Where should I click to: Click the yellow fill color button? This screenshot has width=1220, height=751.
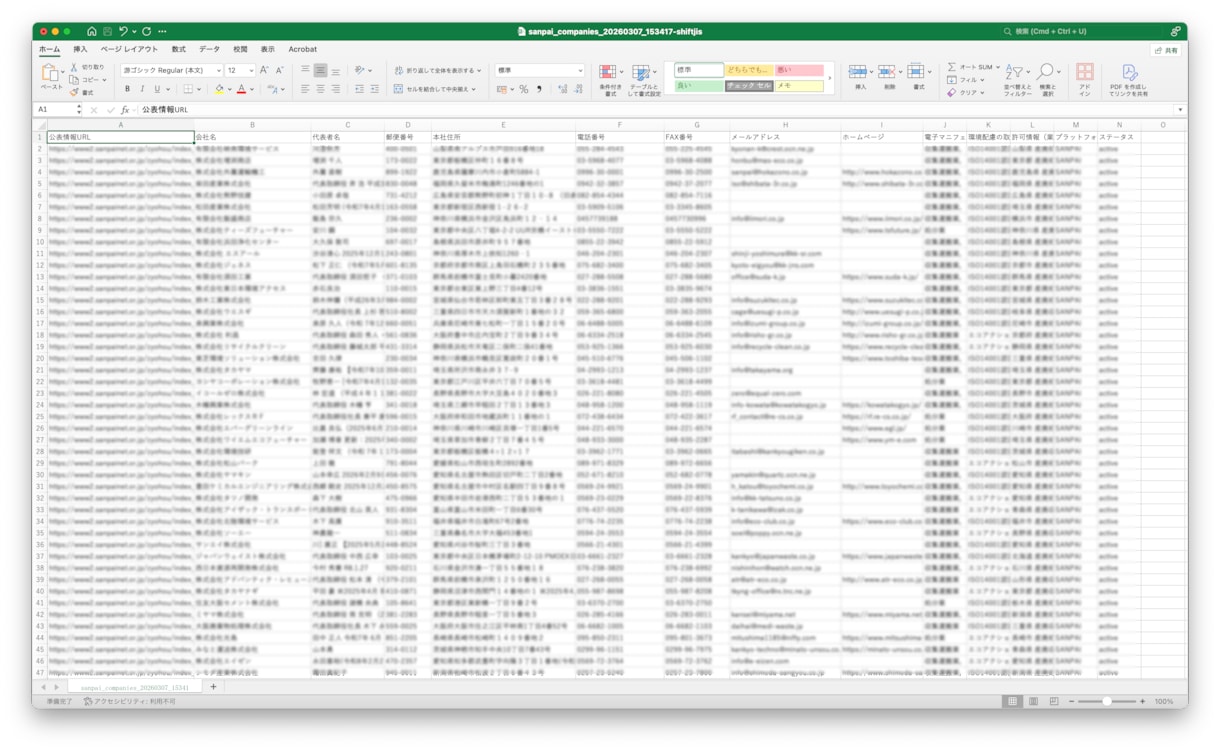coord(219,89)
